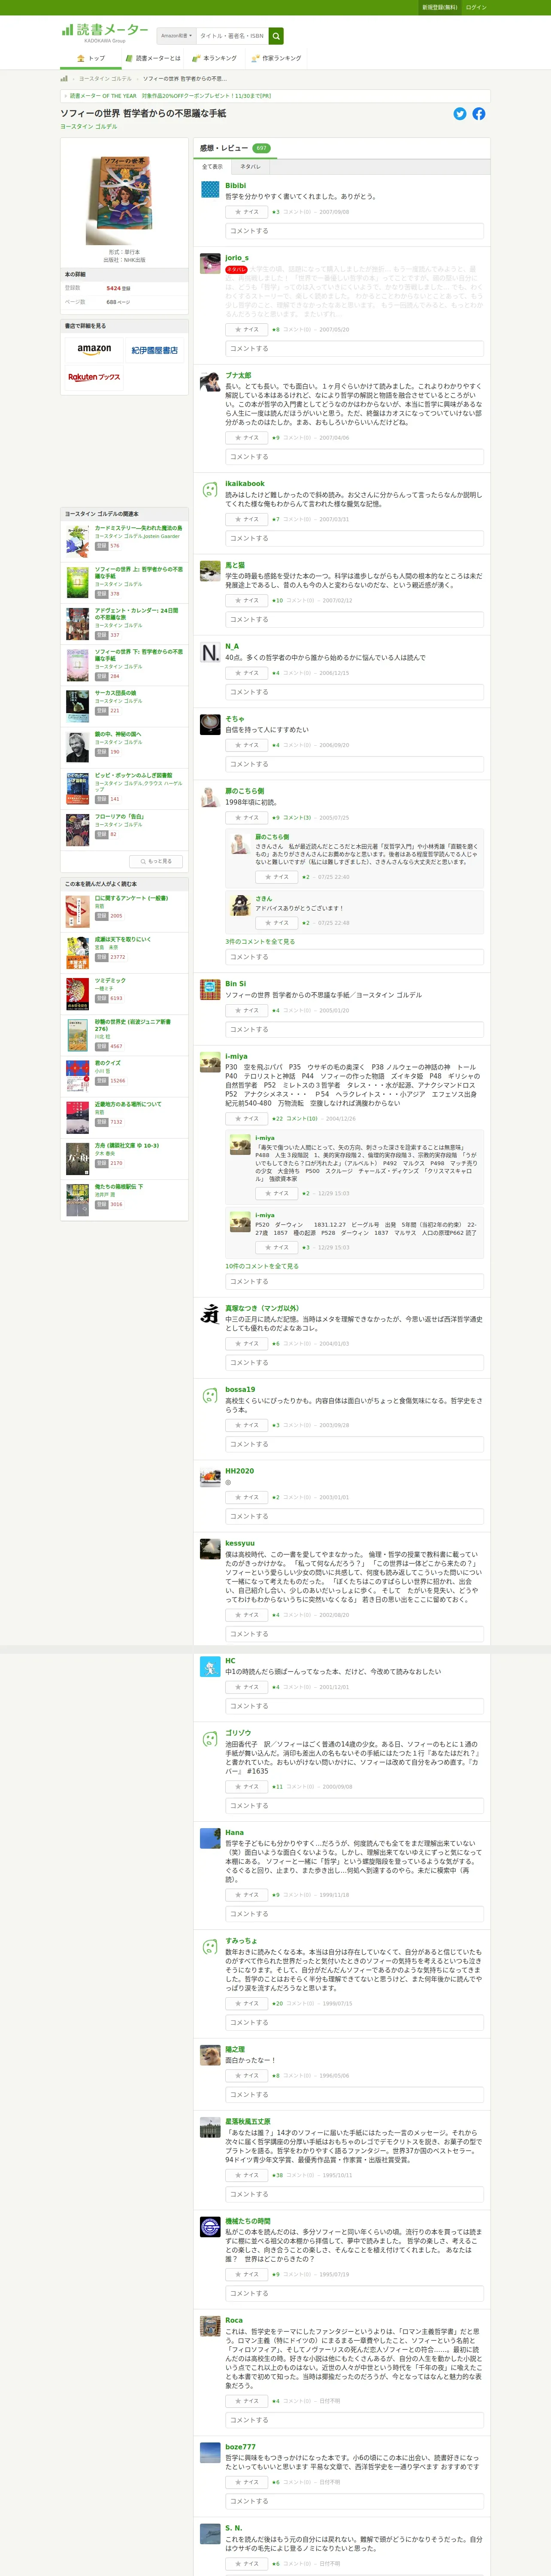Click the breadcrumb bar-chart home icon
This screenshot has width=551, height=2576.
64,78
